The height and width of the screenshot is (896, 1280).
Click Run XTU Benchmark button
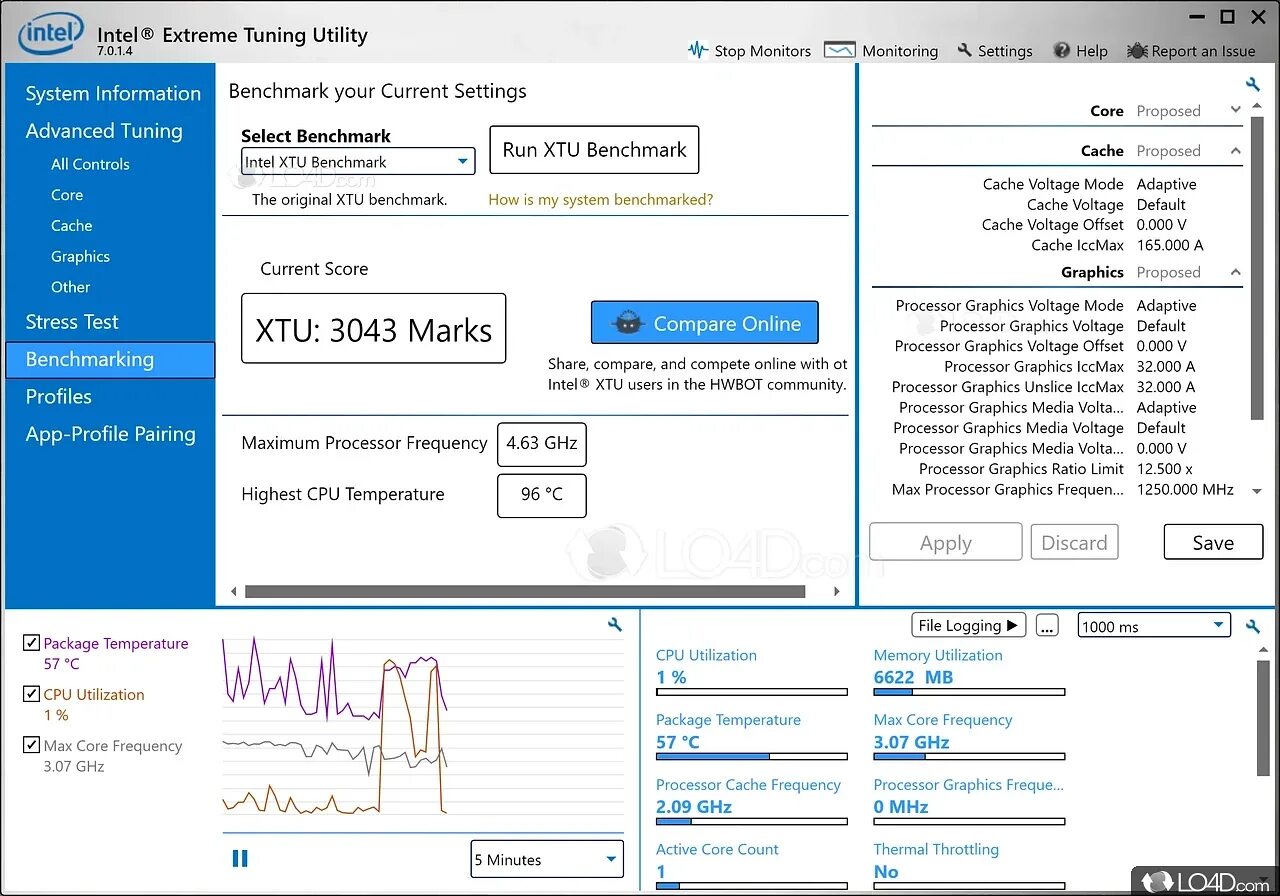(594, 150)
